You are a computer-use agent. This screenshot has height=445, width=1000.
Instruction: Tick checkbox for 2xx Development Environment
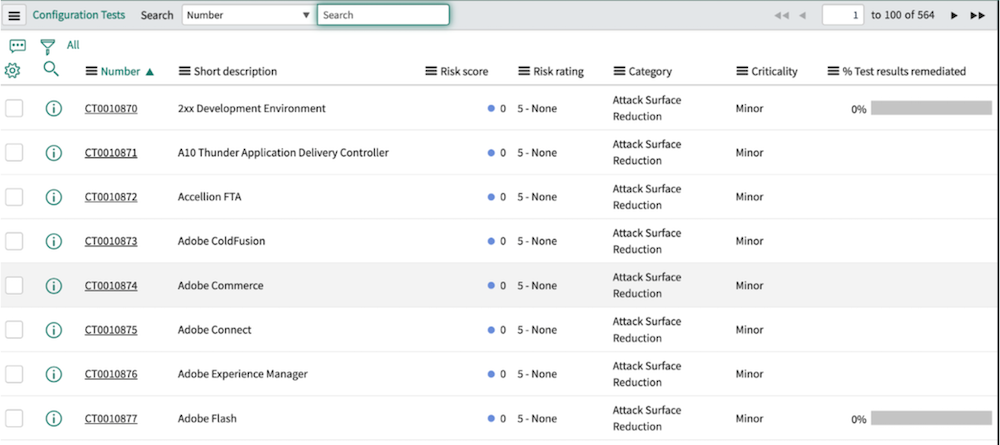click(15, 109)
